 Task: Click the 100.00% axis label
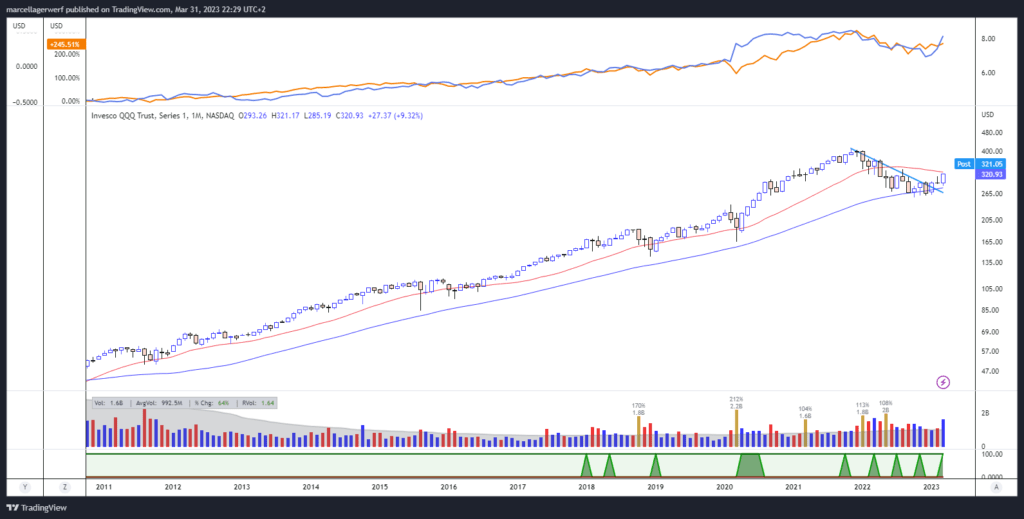[65, 78]
